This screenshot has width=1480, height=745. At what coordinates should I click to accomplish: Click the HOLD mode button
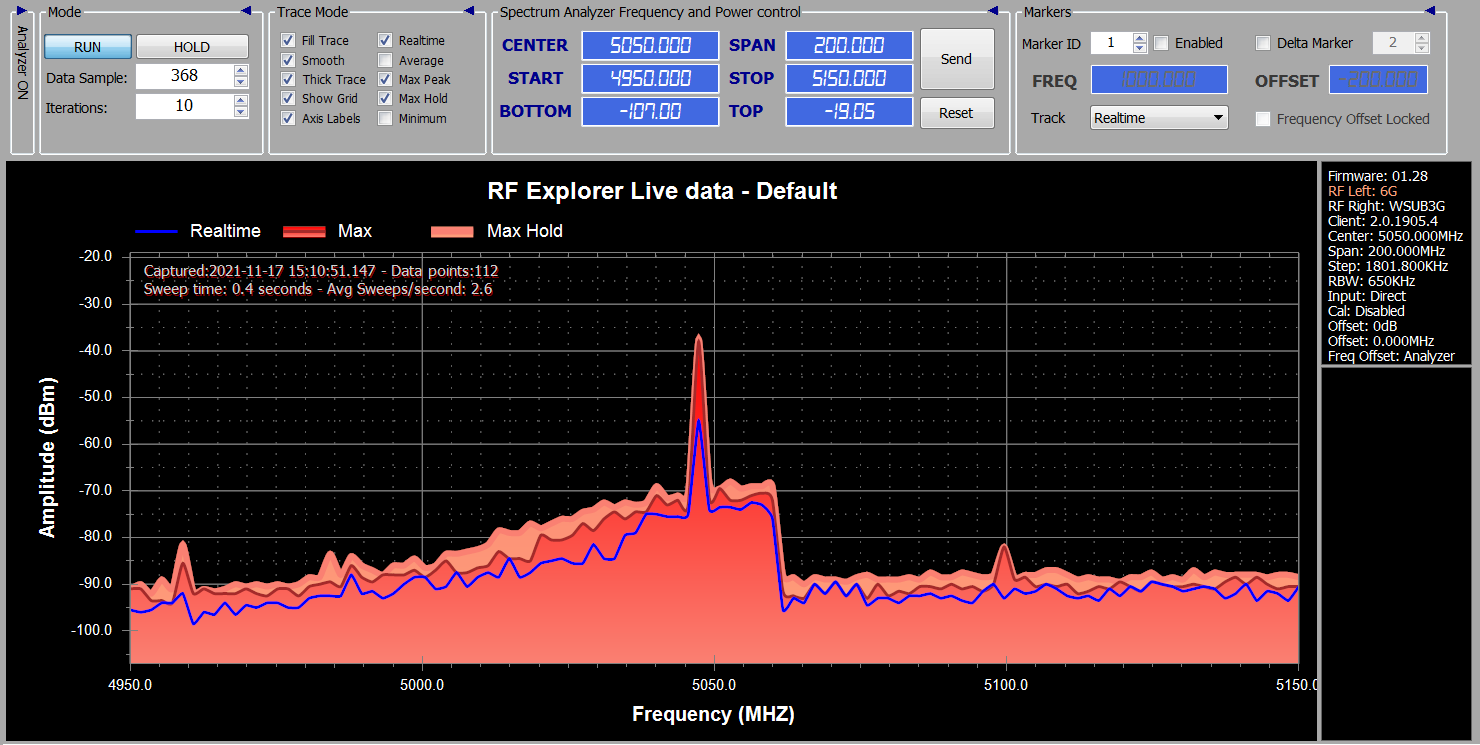[192, 47]
